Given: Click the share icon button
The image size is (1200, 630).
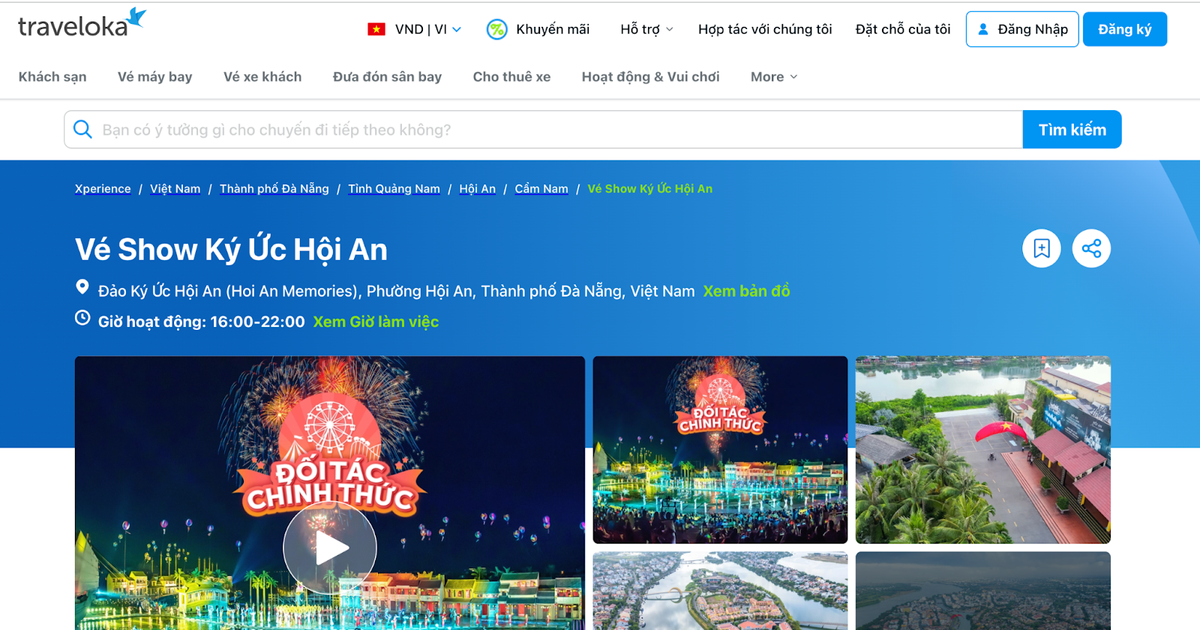Looking at the screenshot, I should point(1091,249).
